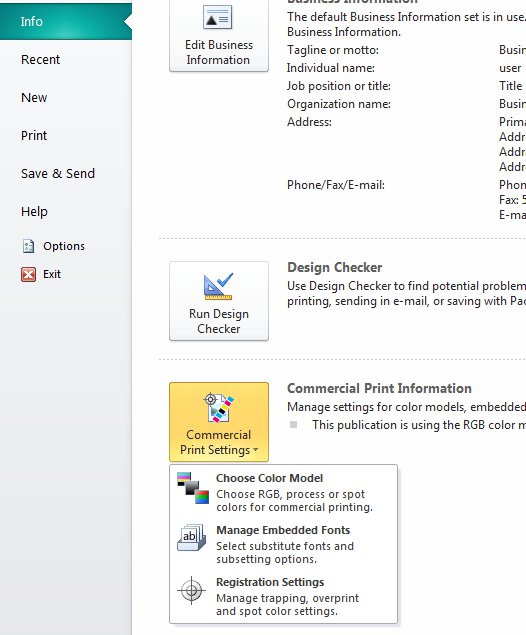Click the Manage Embedded Fonts ab icon
526x635 pixels.
tap(192, 538)
